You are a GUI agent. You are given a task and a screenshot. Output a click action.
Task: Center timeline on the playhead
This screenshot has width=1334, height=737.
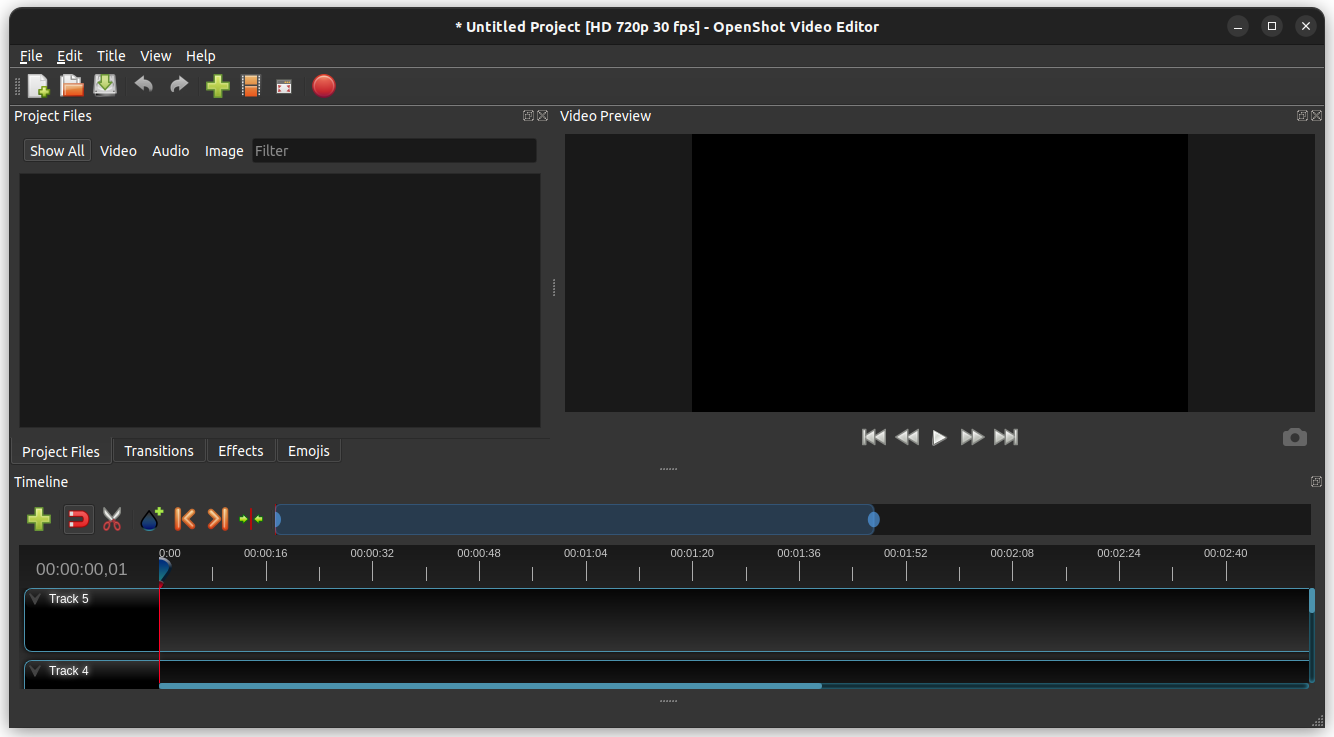tap(250, 519)
